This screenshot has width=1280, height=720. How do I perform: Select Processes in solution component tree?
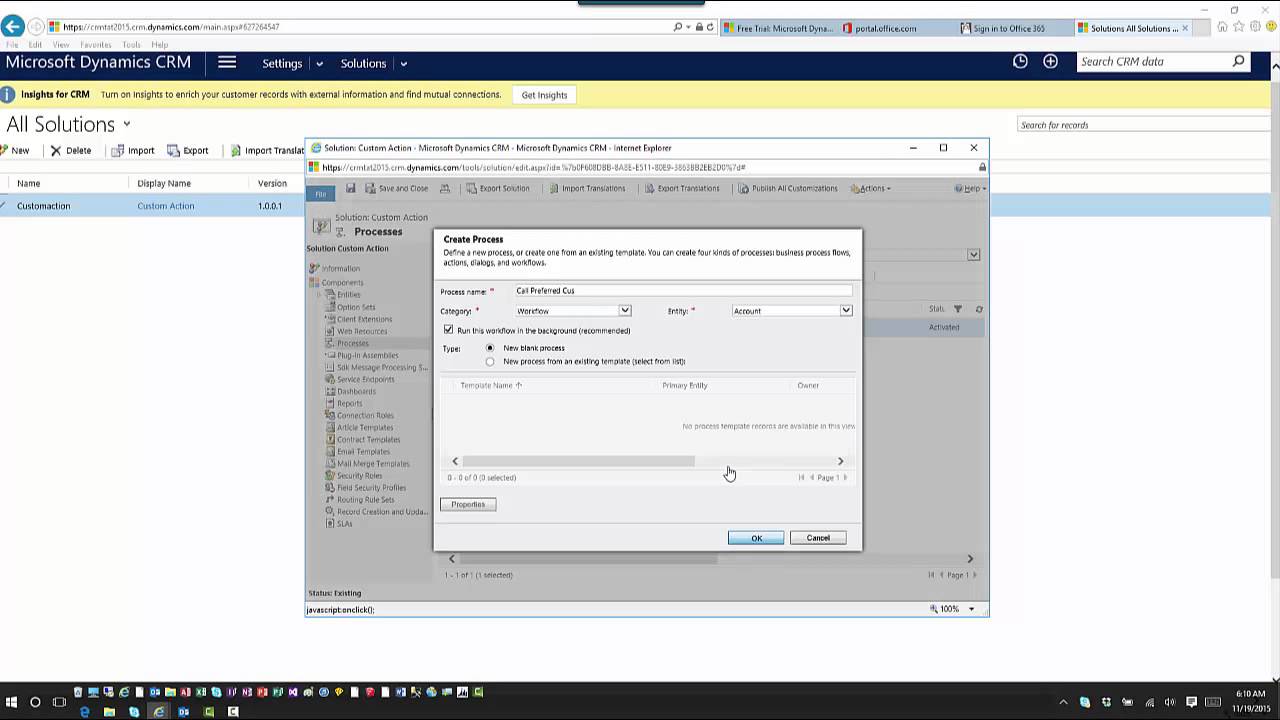click(x=352, y=343)
